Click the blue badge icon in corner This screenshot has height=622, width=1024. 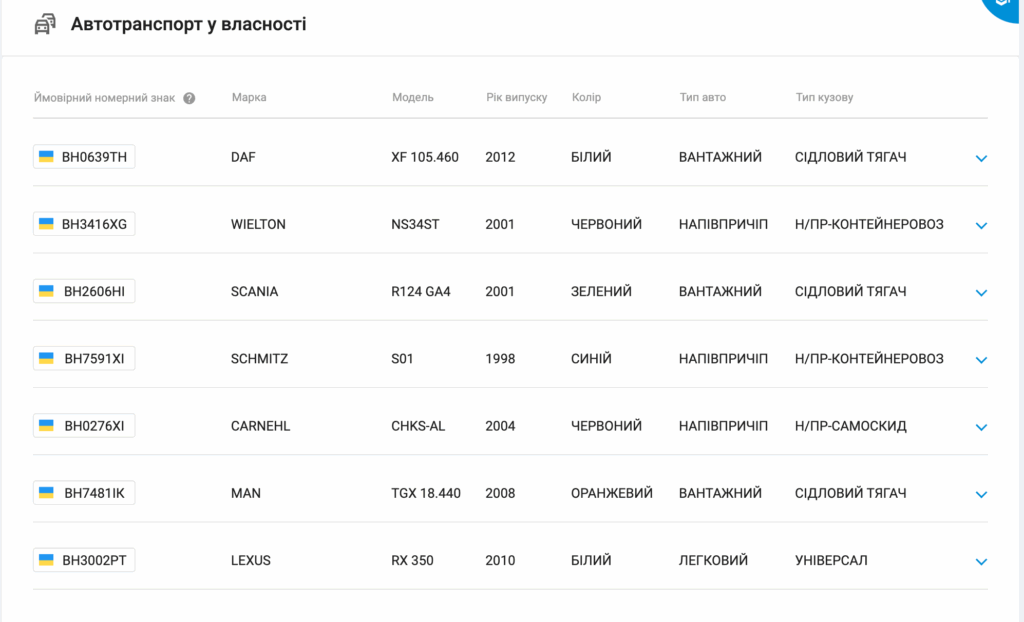click(1002, 7)
